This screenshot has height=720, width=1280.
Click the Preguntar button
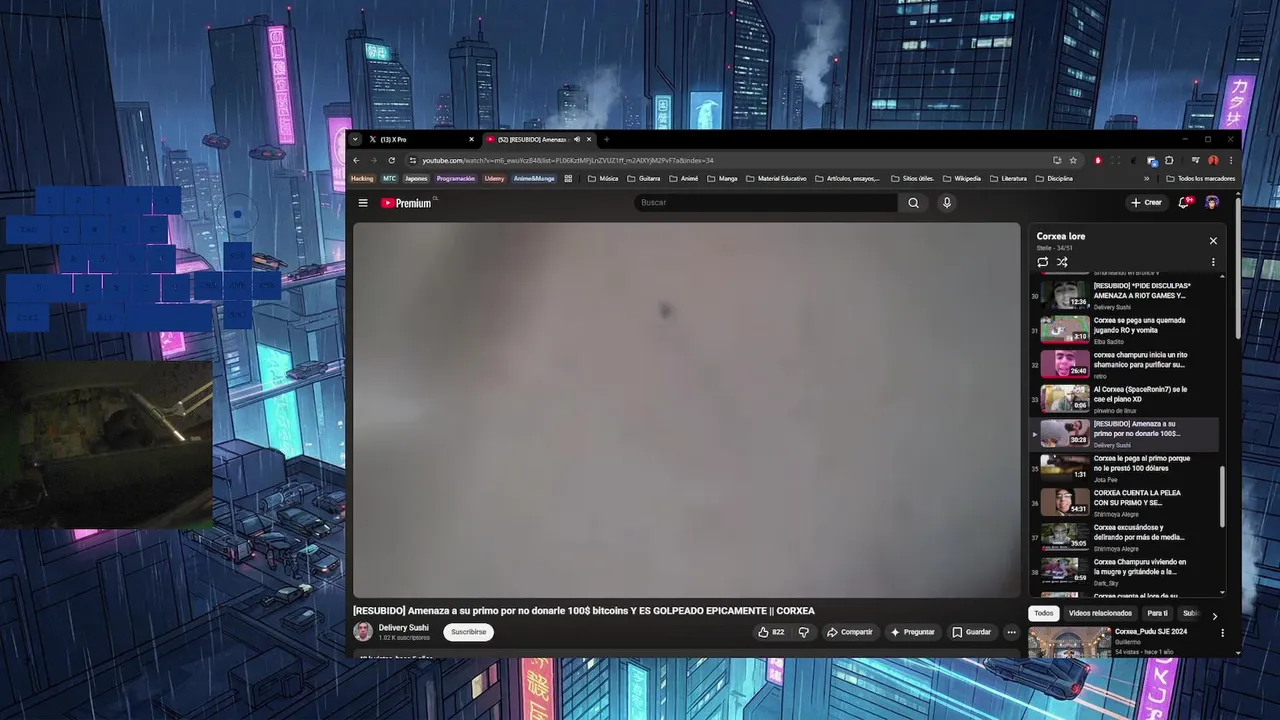tap(912, 632)
